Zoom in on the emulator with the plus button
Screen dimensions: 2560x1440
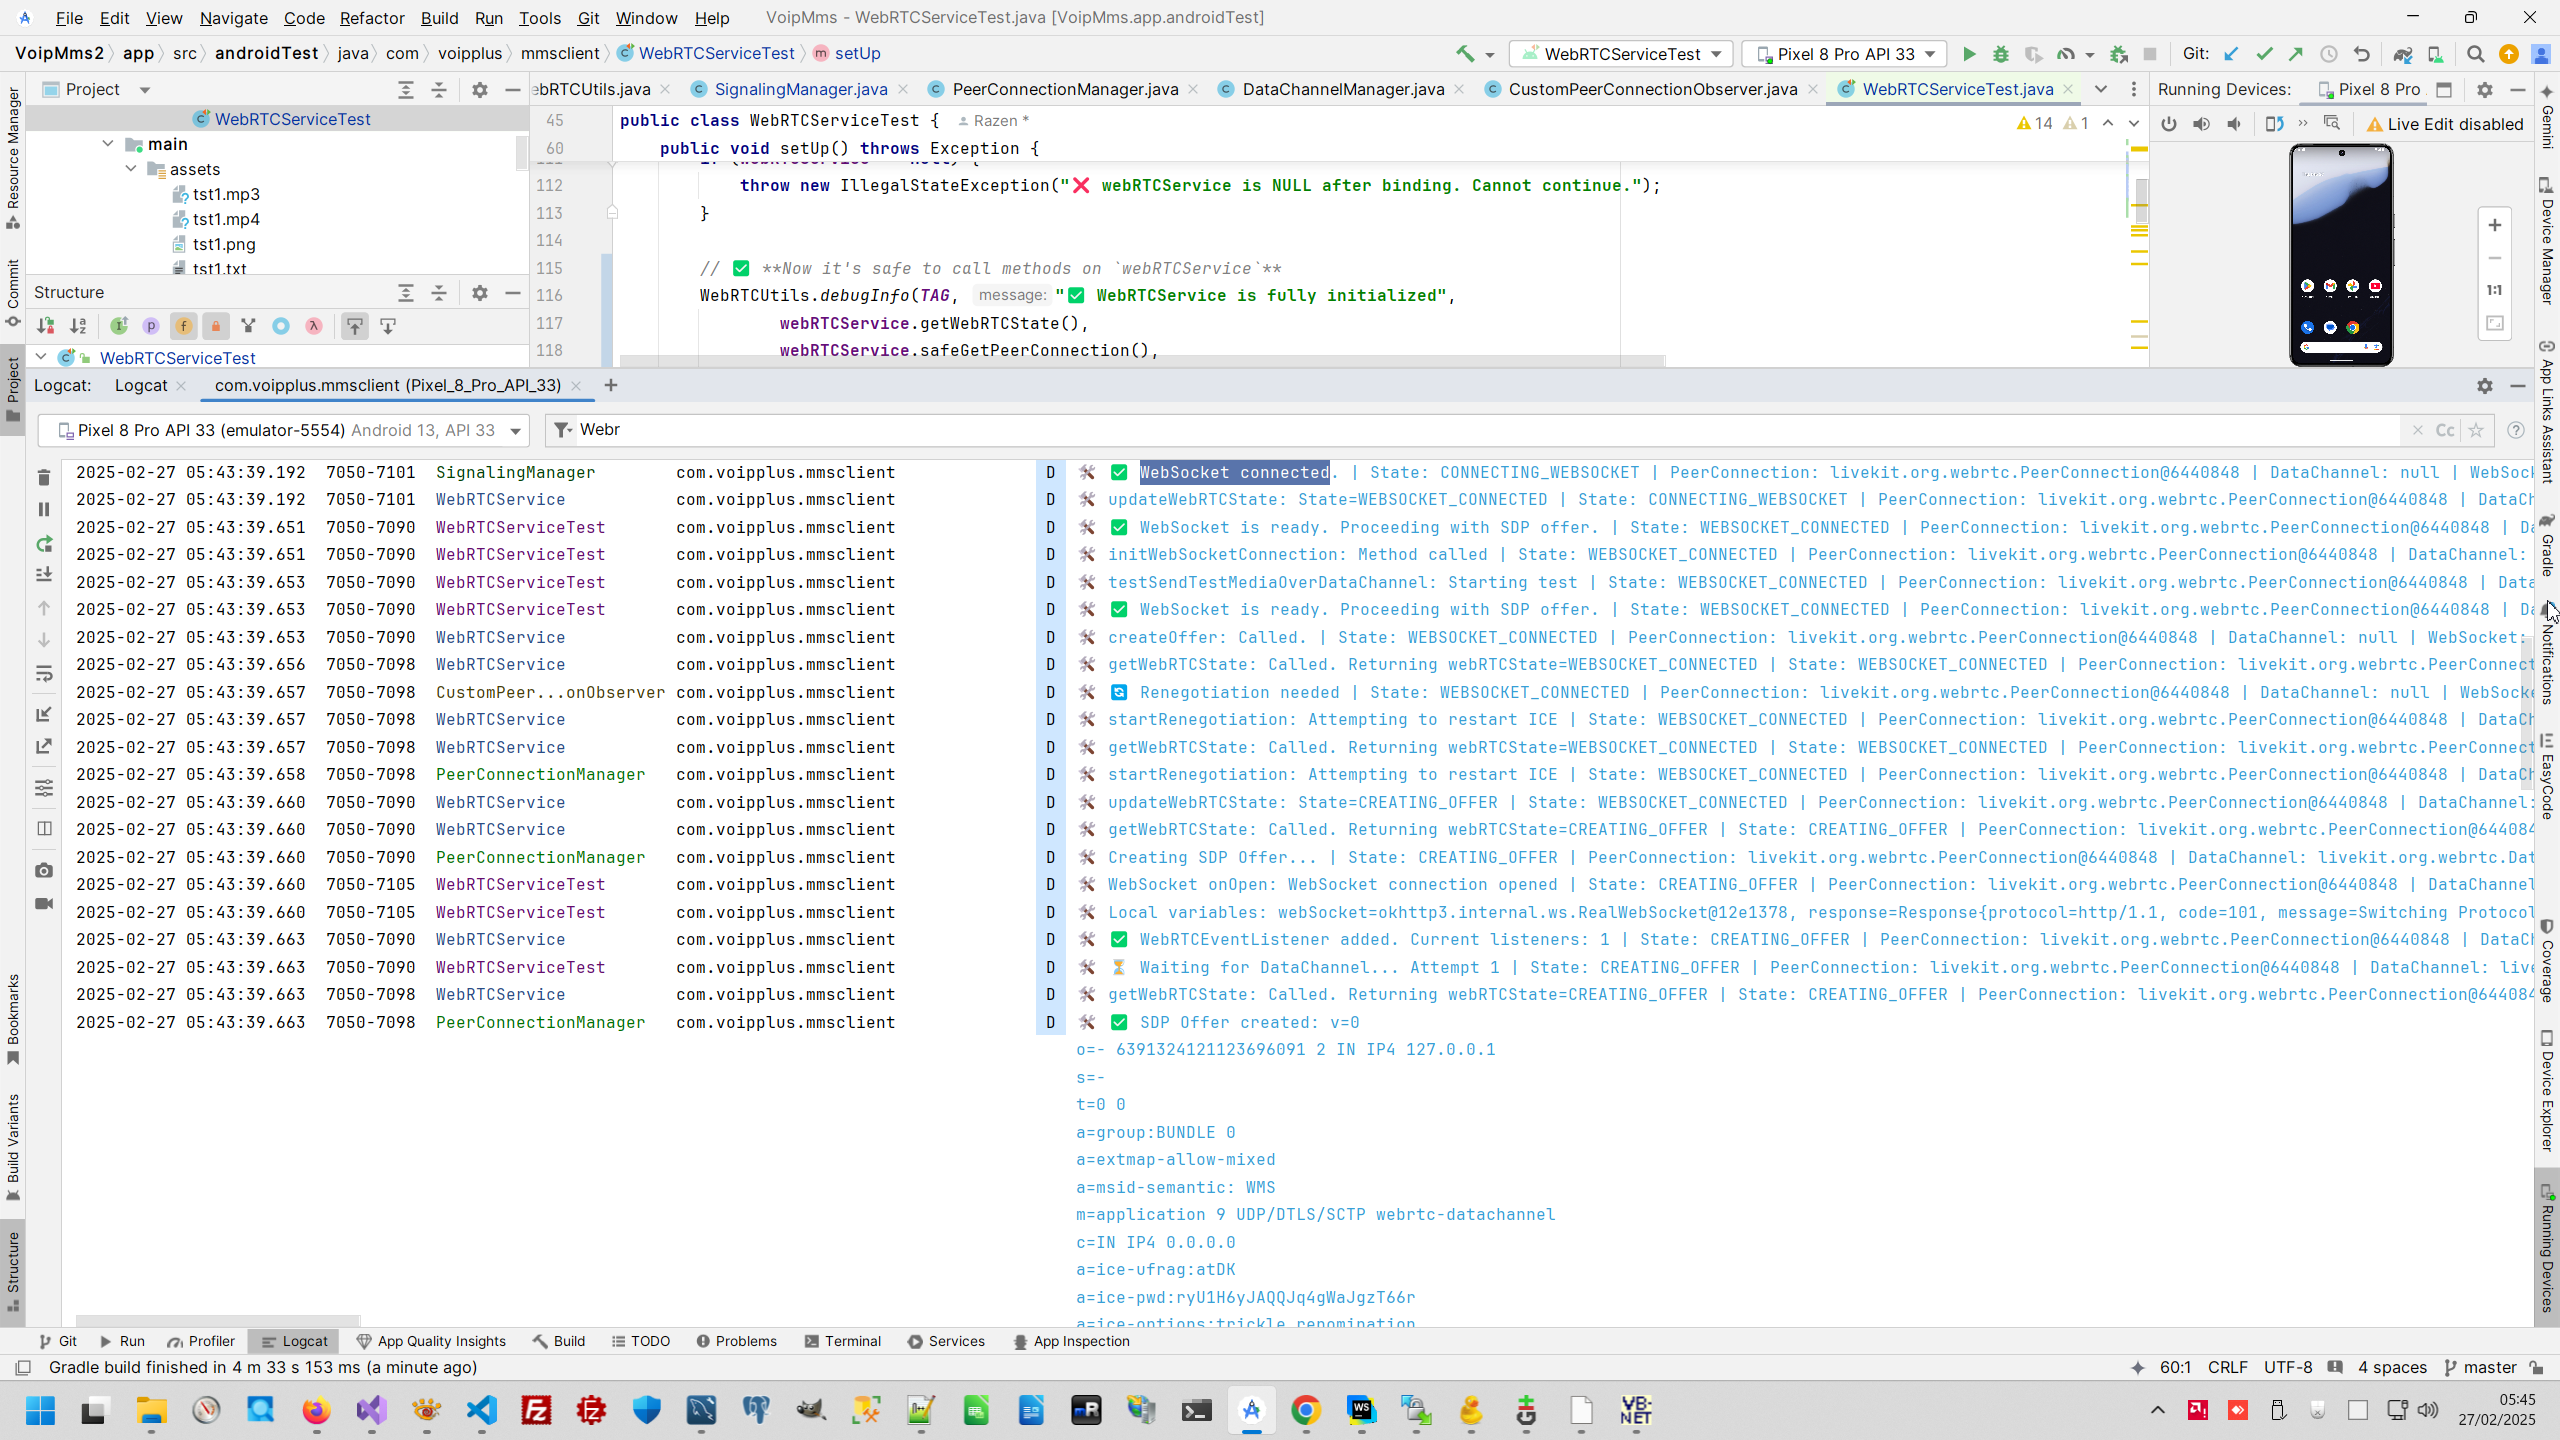click(x=2495, y=225)
